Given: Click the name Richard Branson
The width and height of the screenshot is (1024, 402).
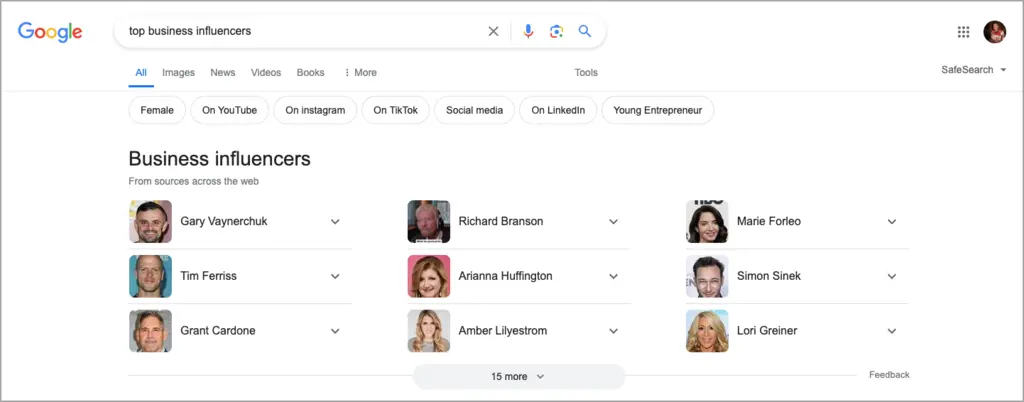Looking at the screenshot, I should tap(501, 222).
